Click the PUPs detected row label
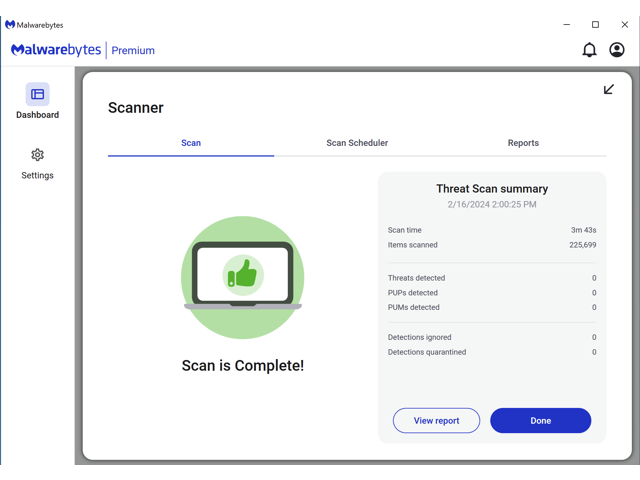Image resolution: width=640 pixels, height=480 pixels. (413, 293)
